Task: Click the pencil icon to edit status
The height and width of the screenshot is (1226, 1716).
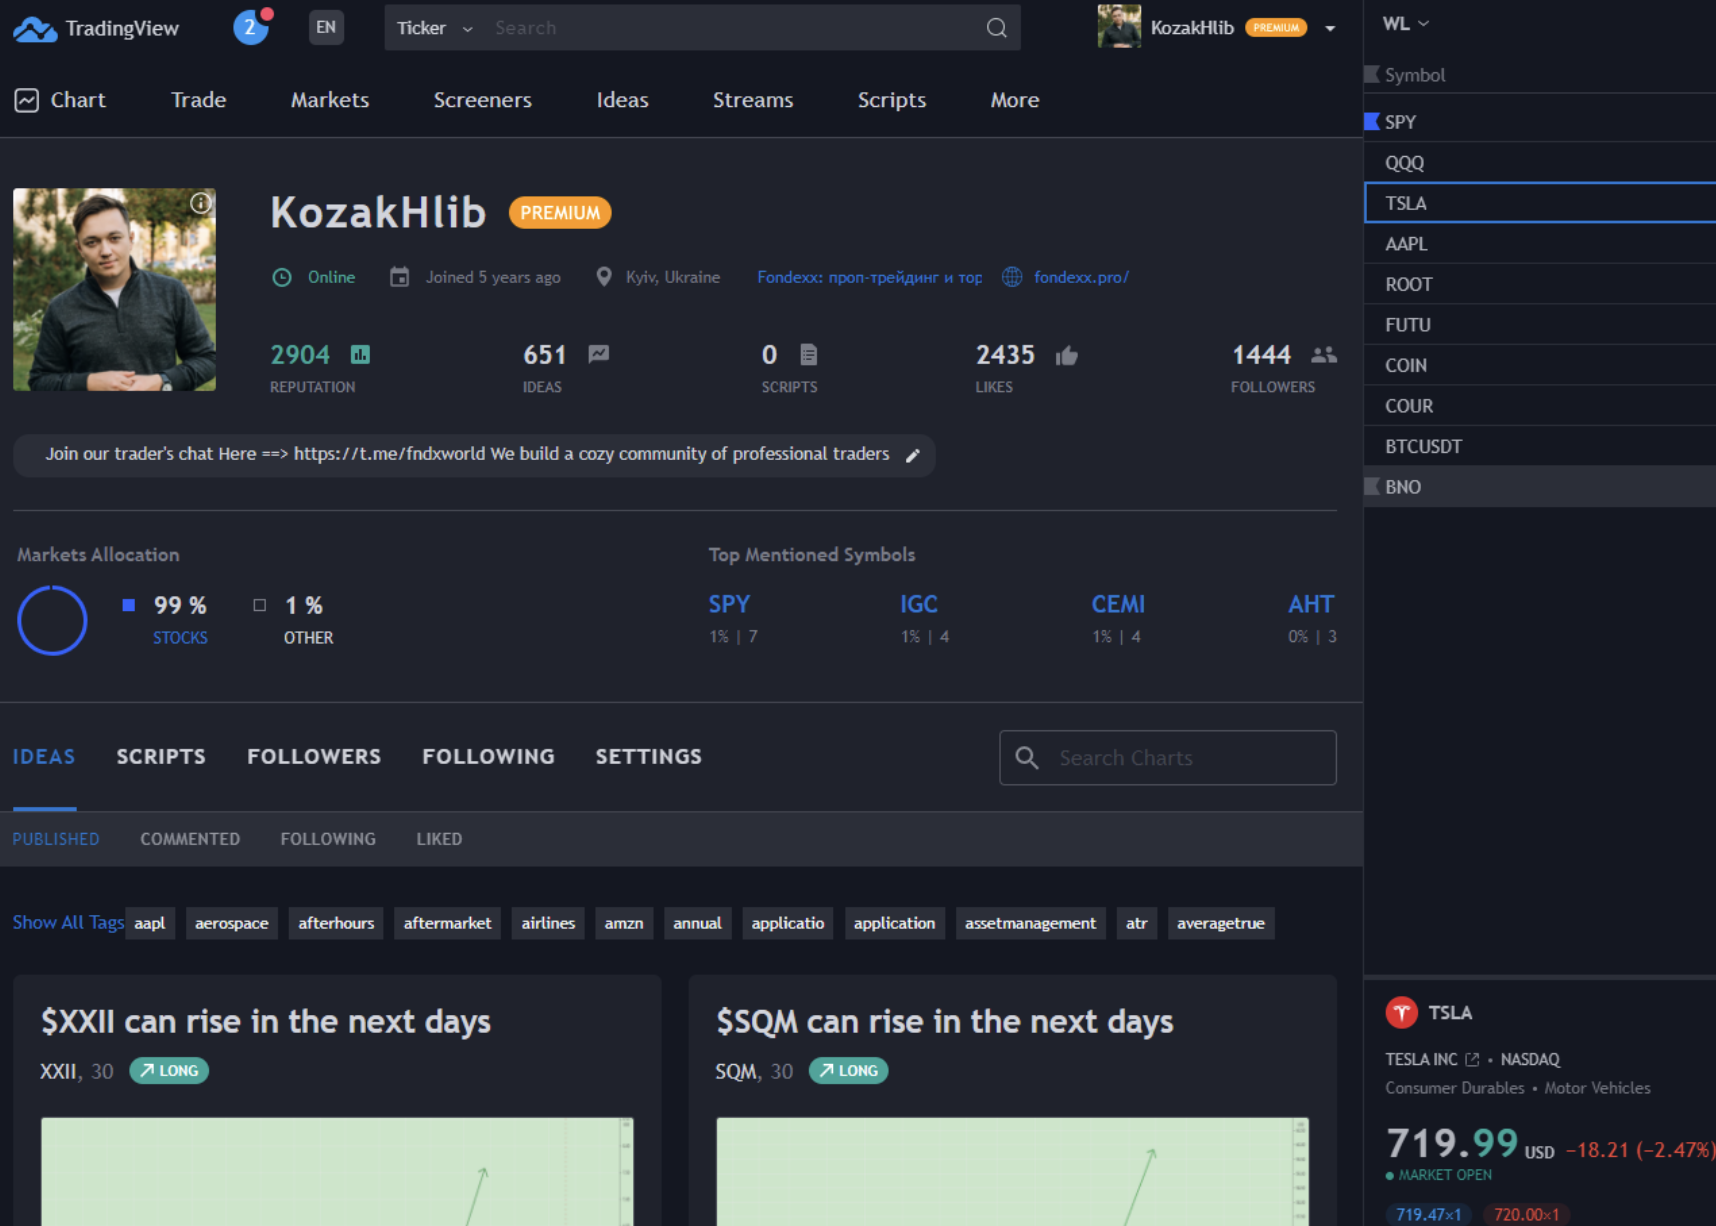Action: pyautogui.click(x=912, y=456)
